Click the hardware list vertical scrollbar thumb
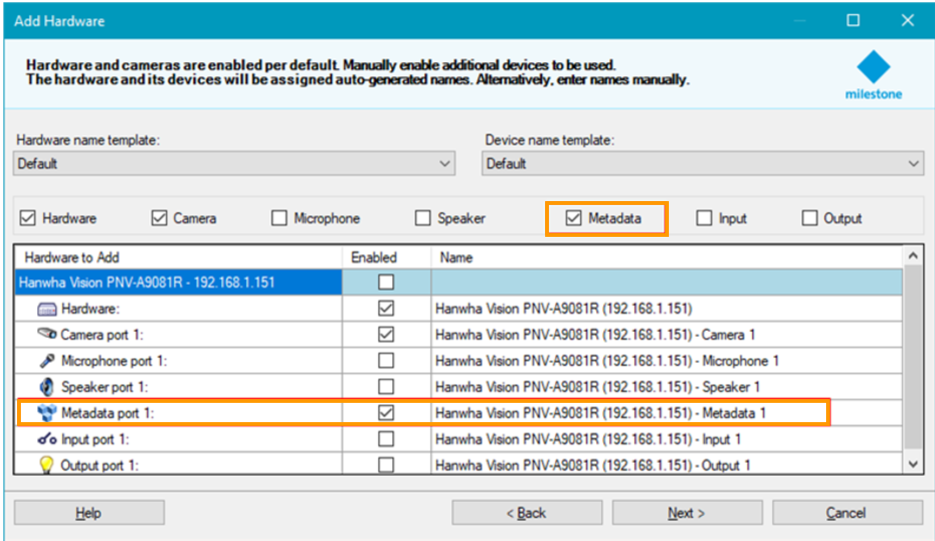Viewport: 935px width, 541px height. 913,357
